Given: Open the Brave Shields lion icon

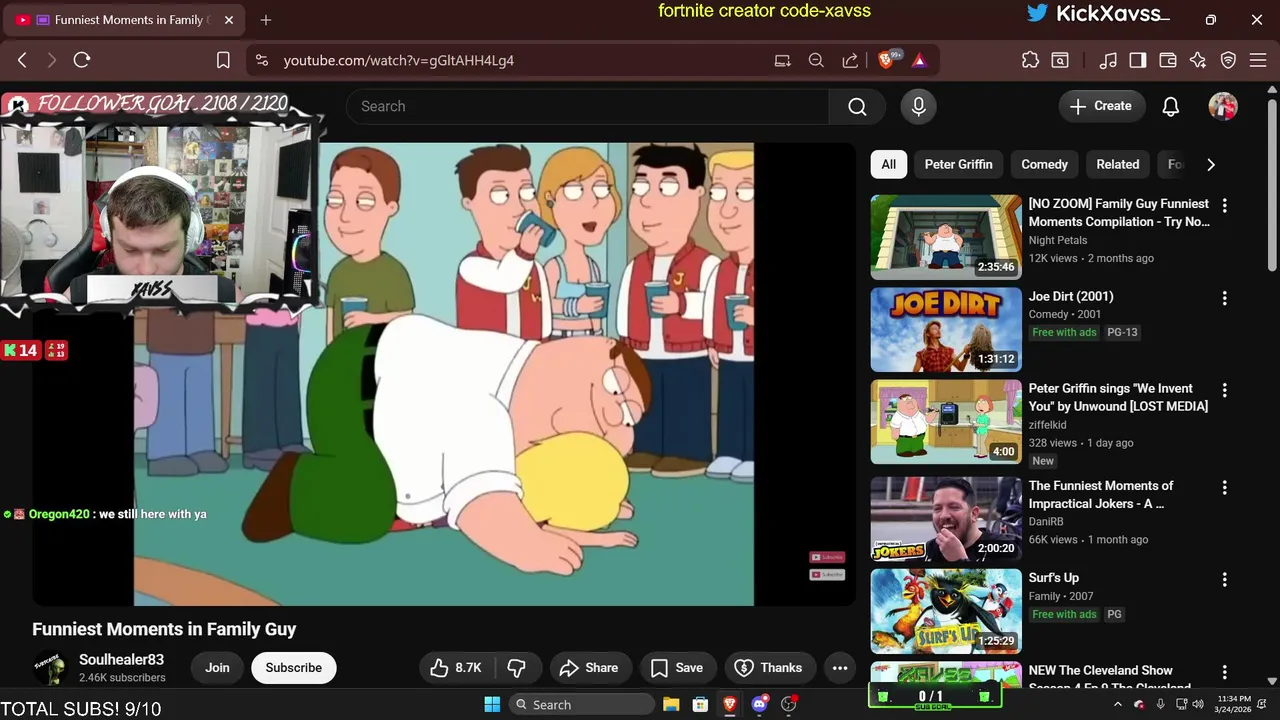Looking at the screenshot, I should 886,60.
